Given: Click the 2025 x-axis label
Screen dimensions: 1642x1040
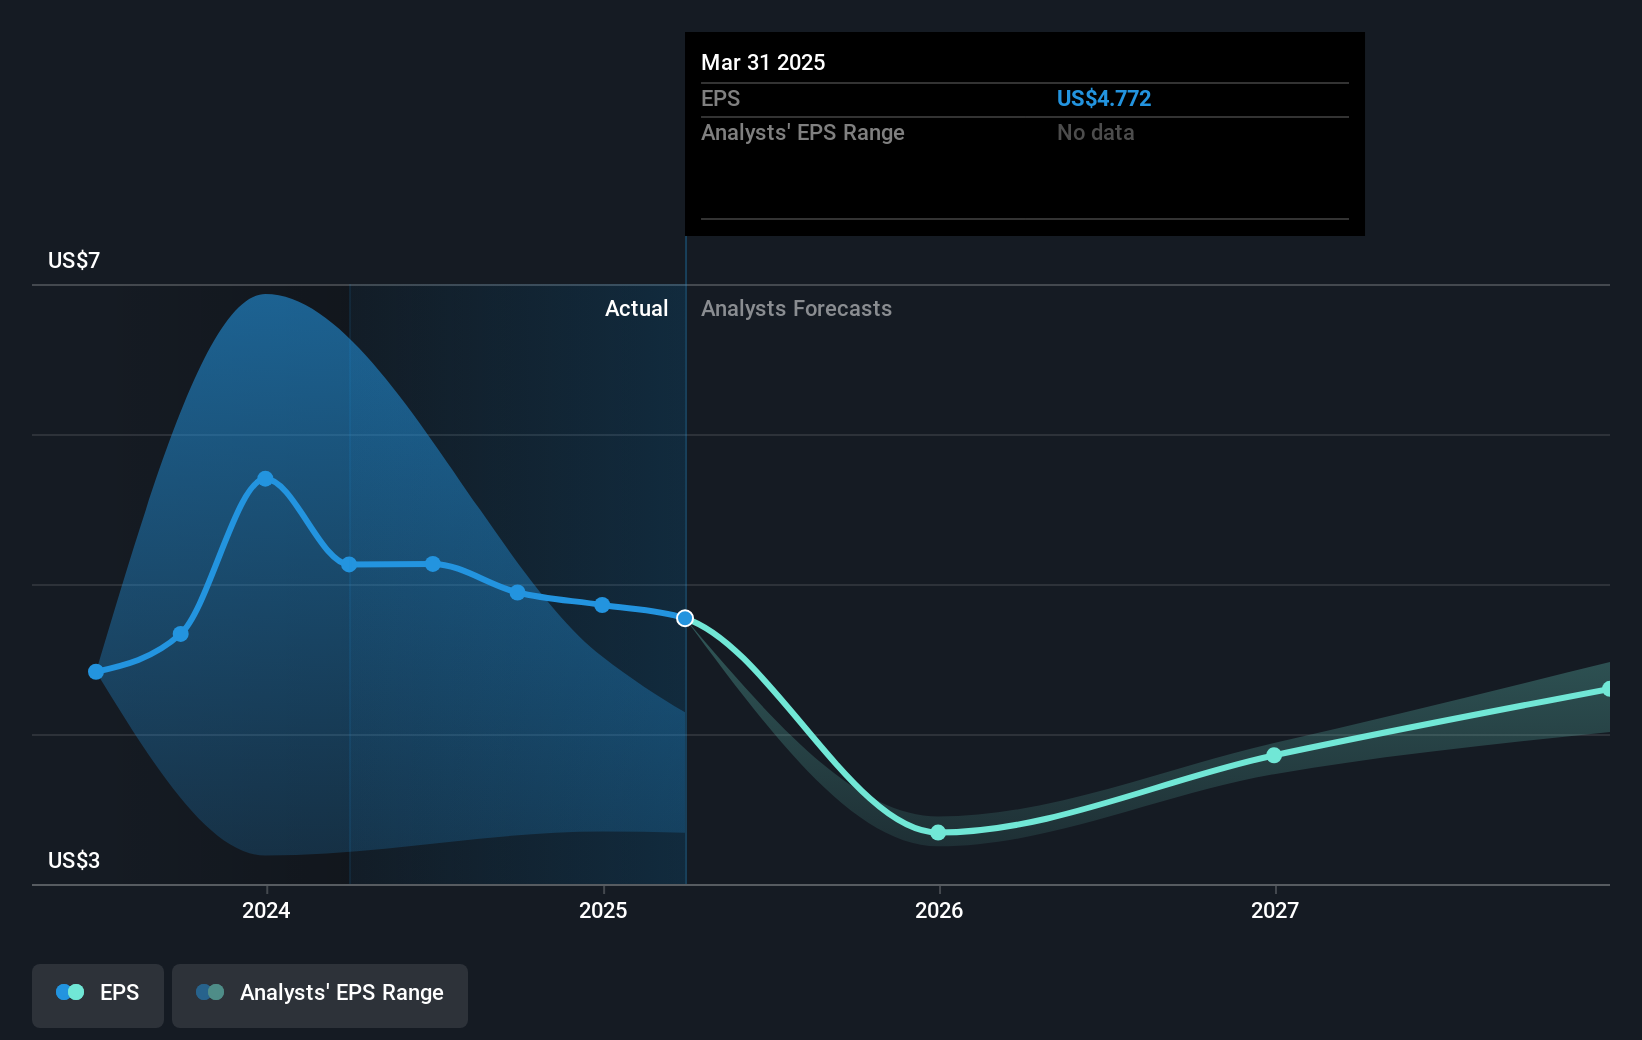Looking at the screenshot, I should (x=603, y=910).
